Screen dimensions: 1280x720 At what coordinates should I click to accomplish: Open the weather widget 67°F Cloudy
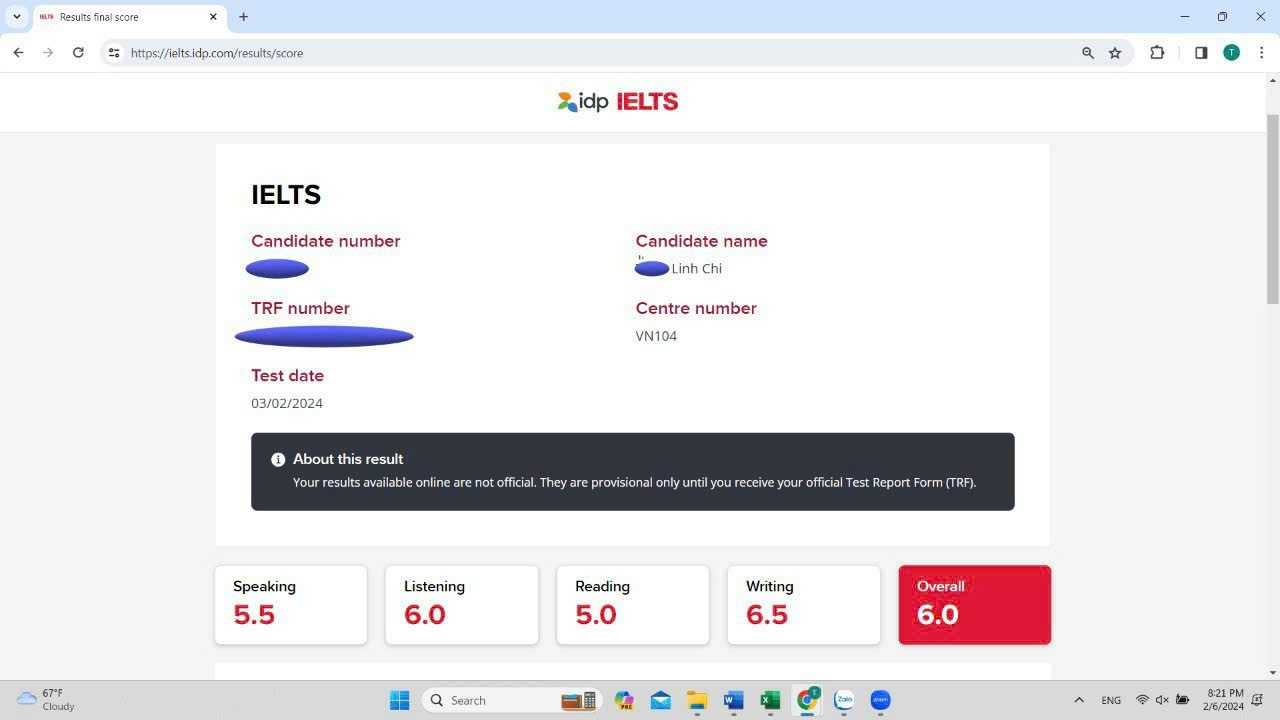(x=46, y=699)
